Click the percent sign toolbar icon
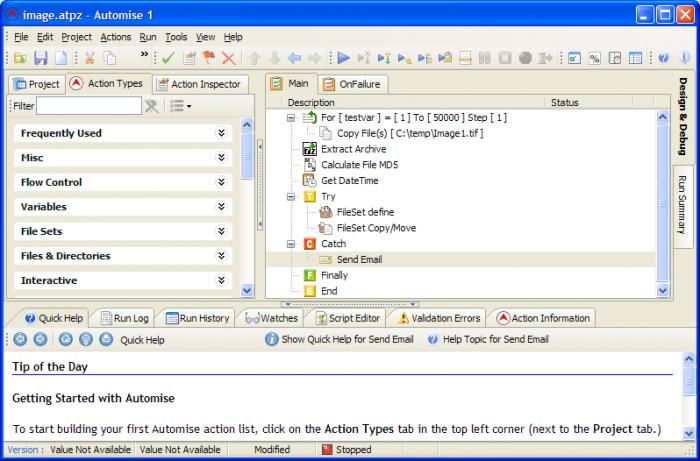This screenshot has width=700, height=461. pyautogui.click(x=594, y=58)
